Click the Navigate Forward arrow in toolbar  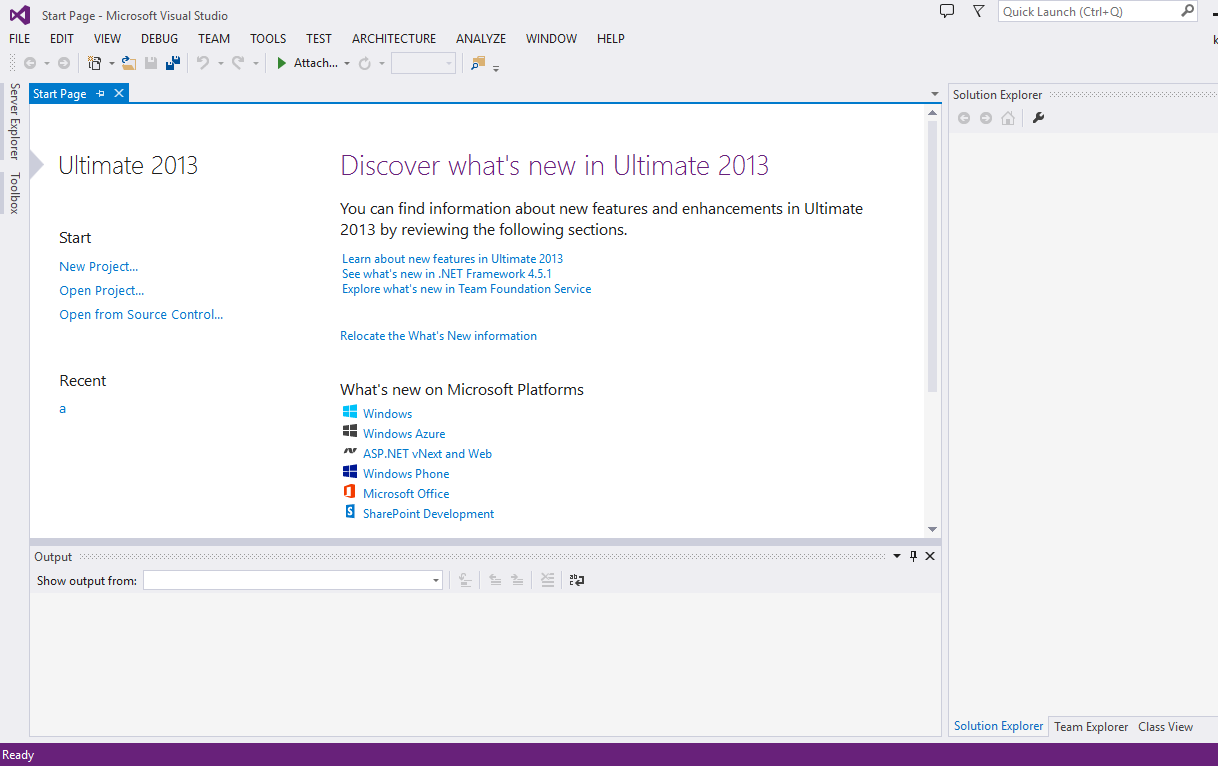click(64, 63)
